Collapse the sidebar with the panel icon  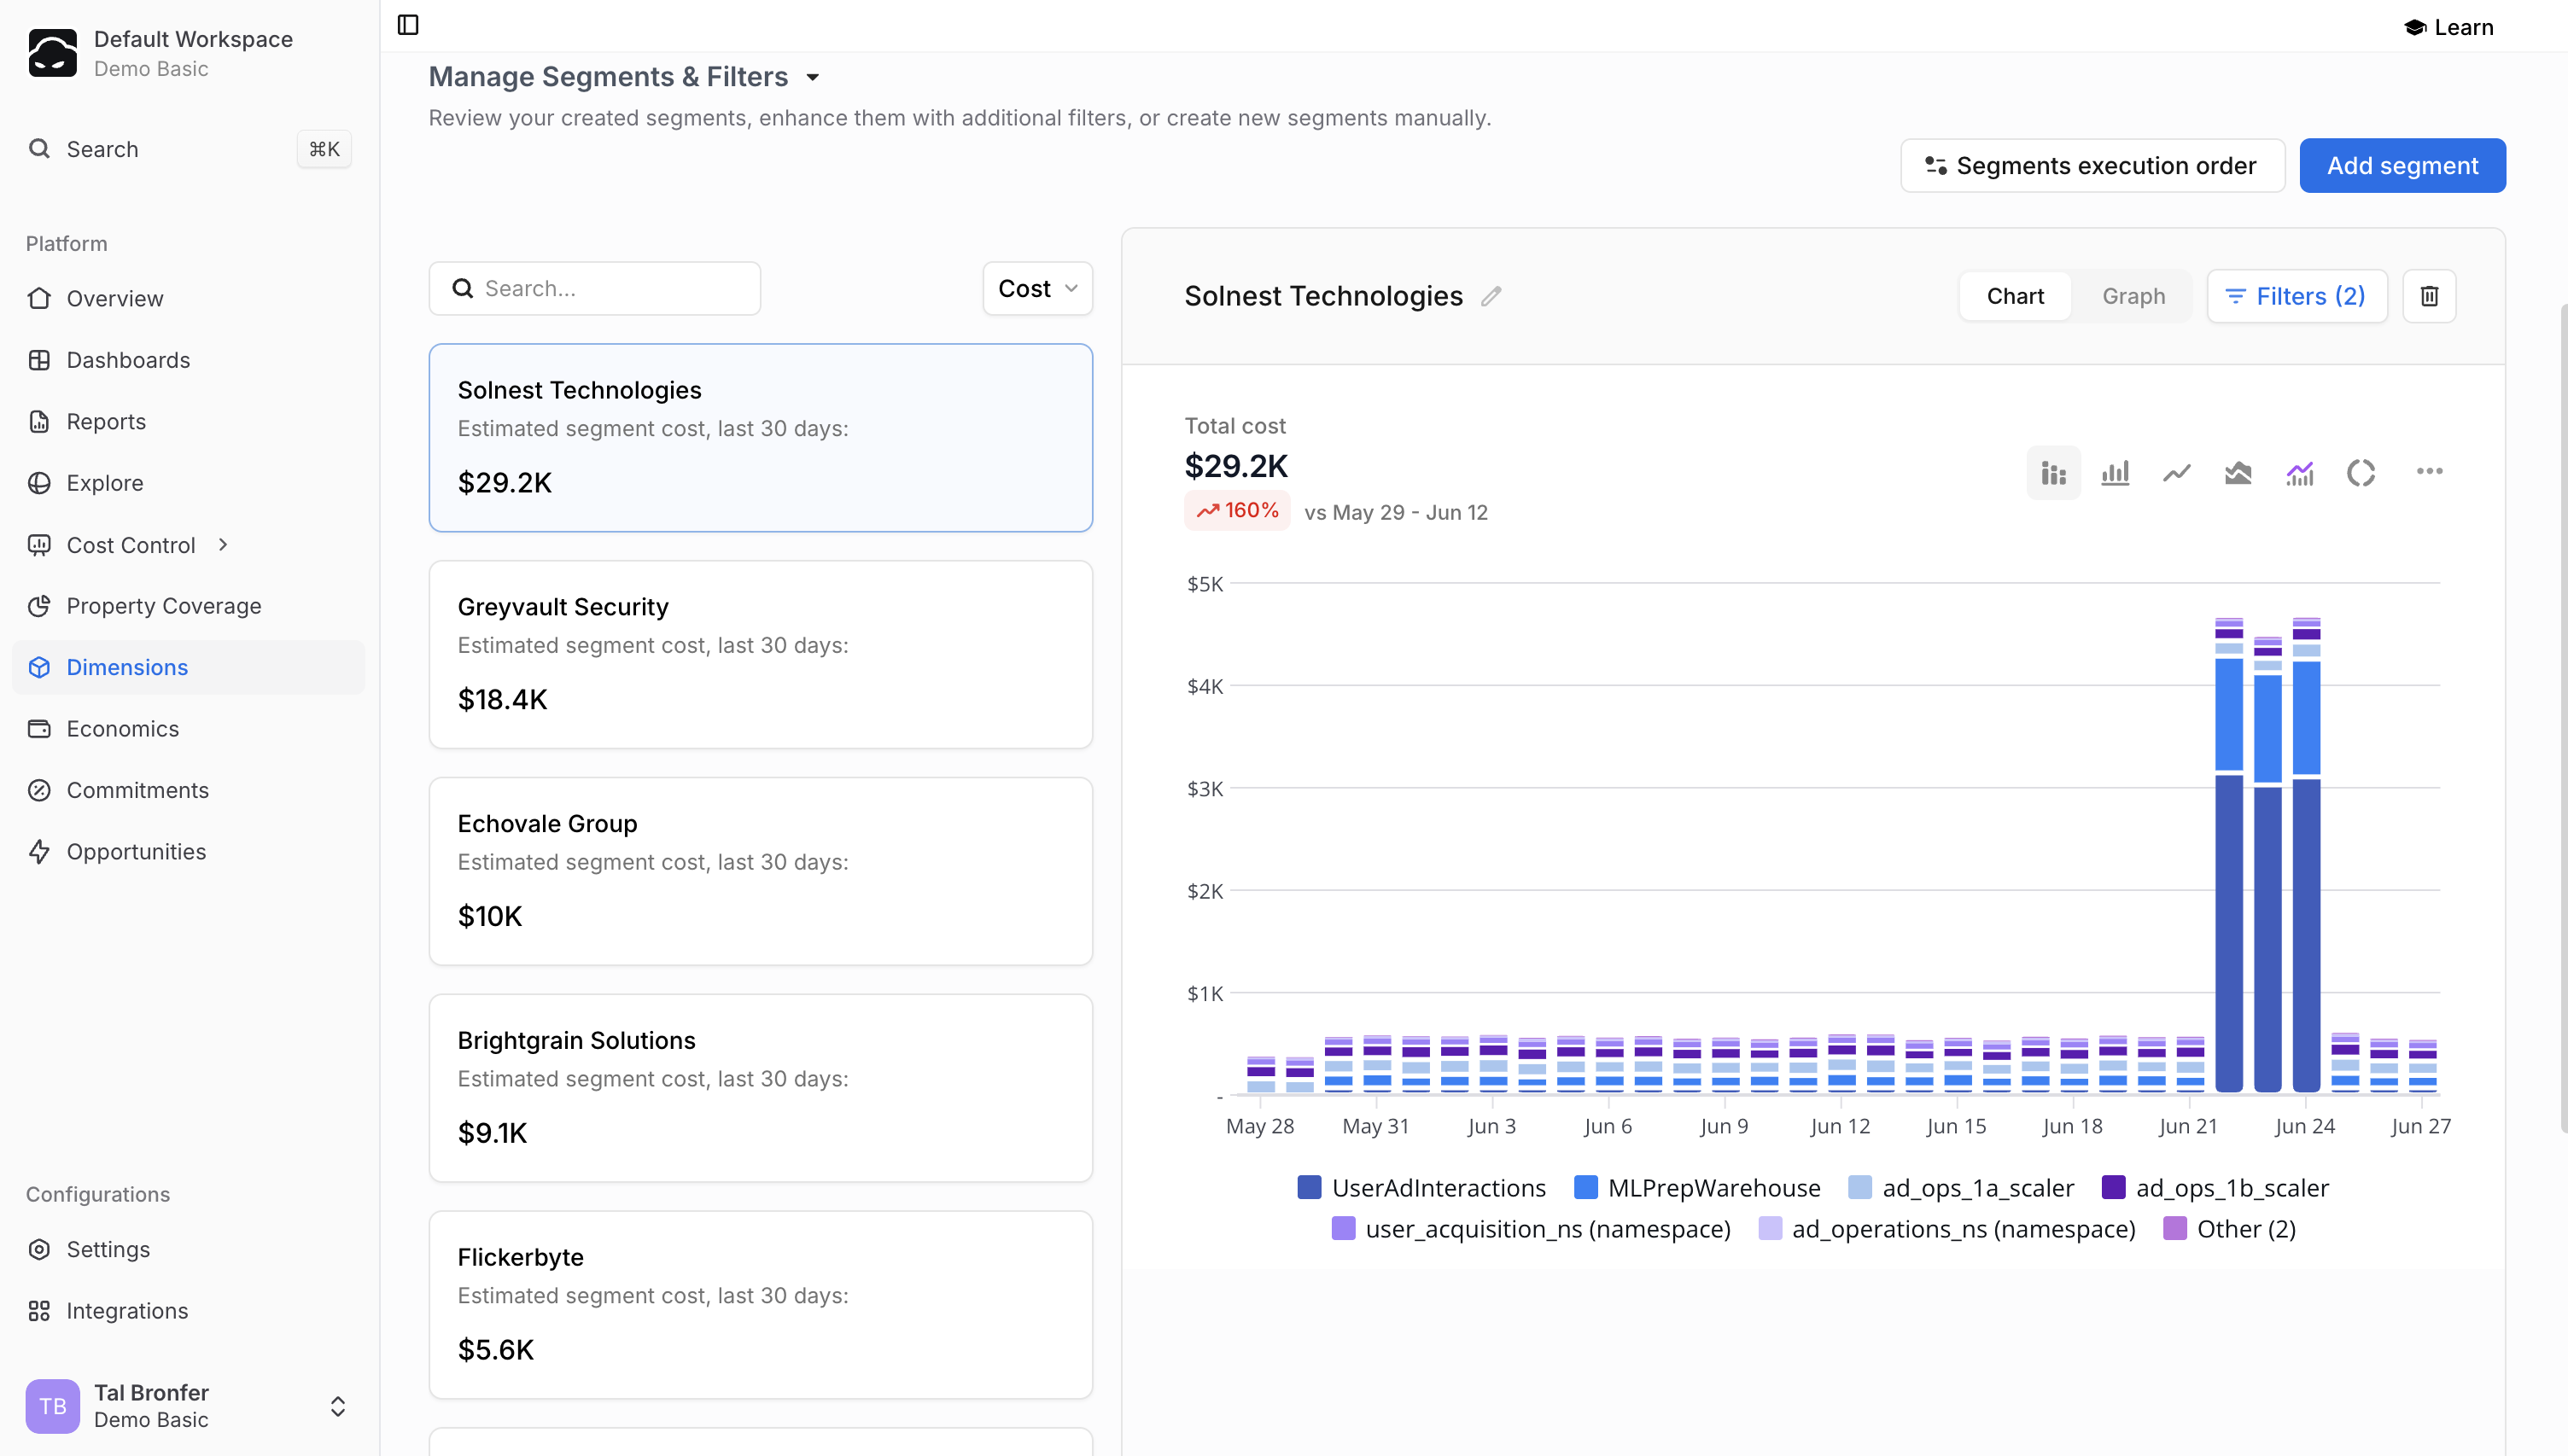(408, 25)
